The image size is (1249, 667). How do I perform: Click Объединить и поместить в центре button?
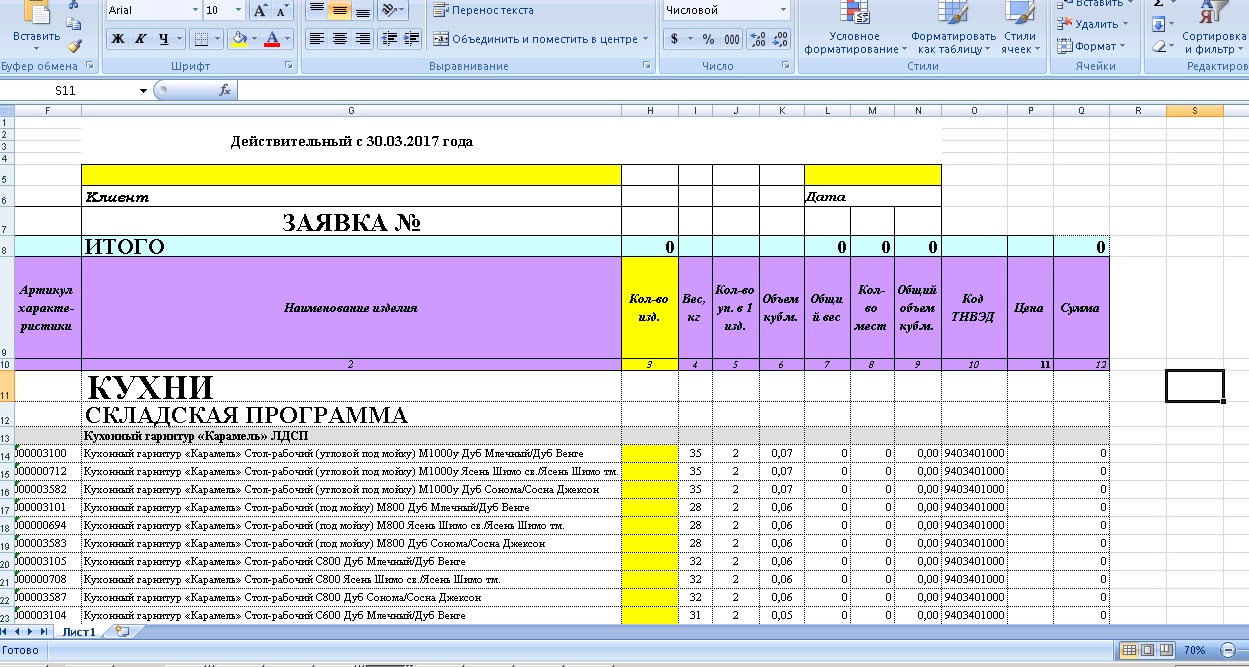[540, 39]
